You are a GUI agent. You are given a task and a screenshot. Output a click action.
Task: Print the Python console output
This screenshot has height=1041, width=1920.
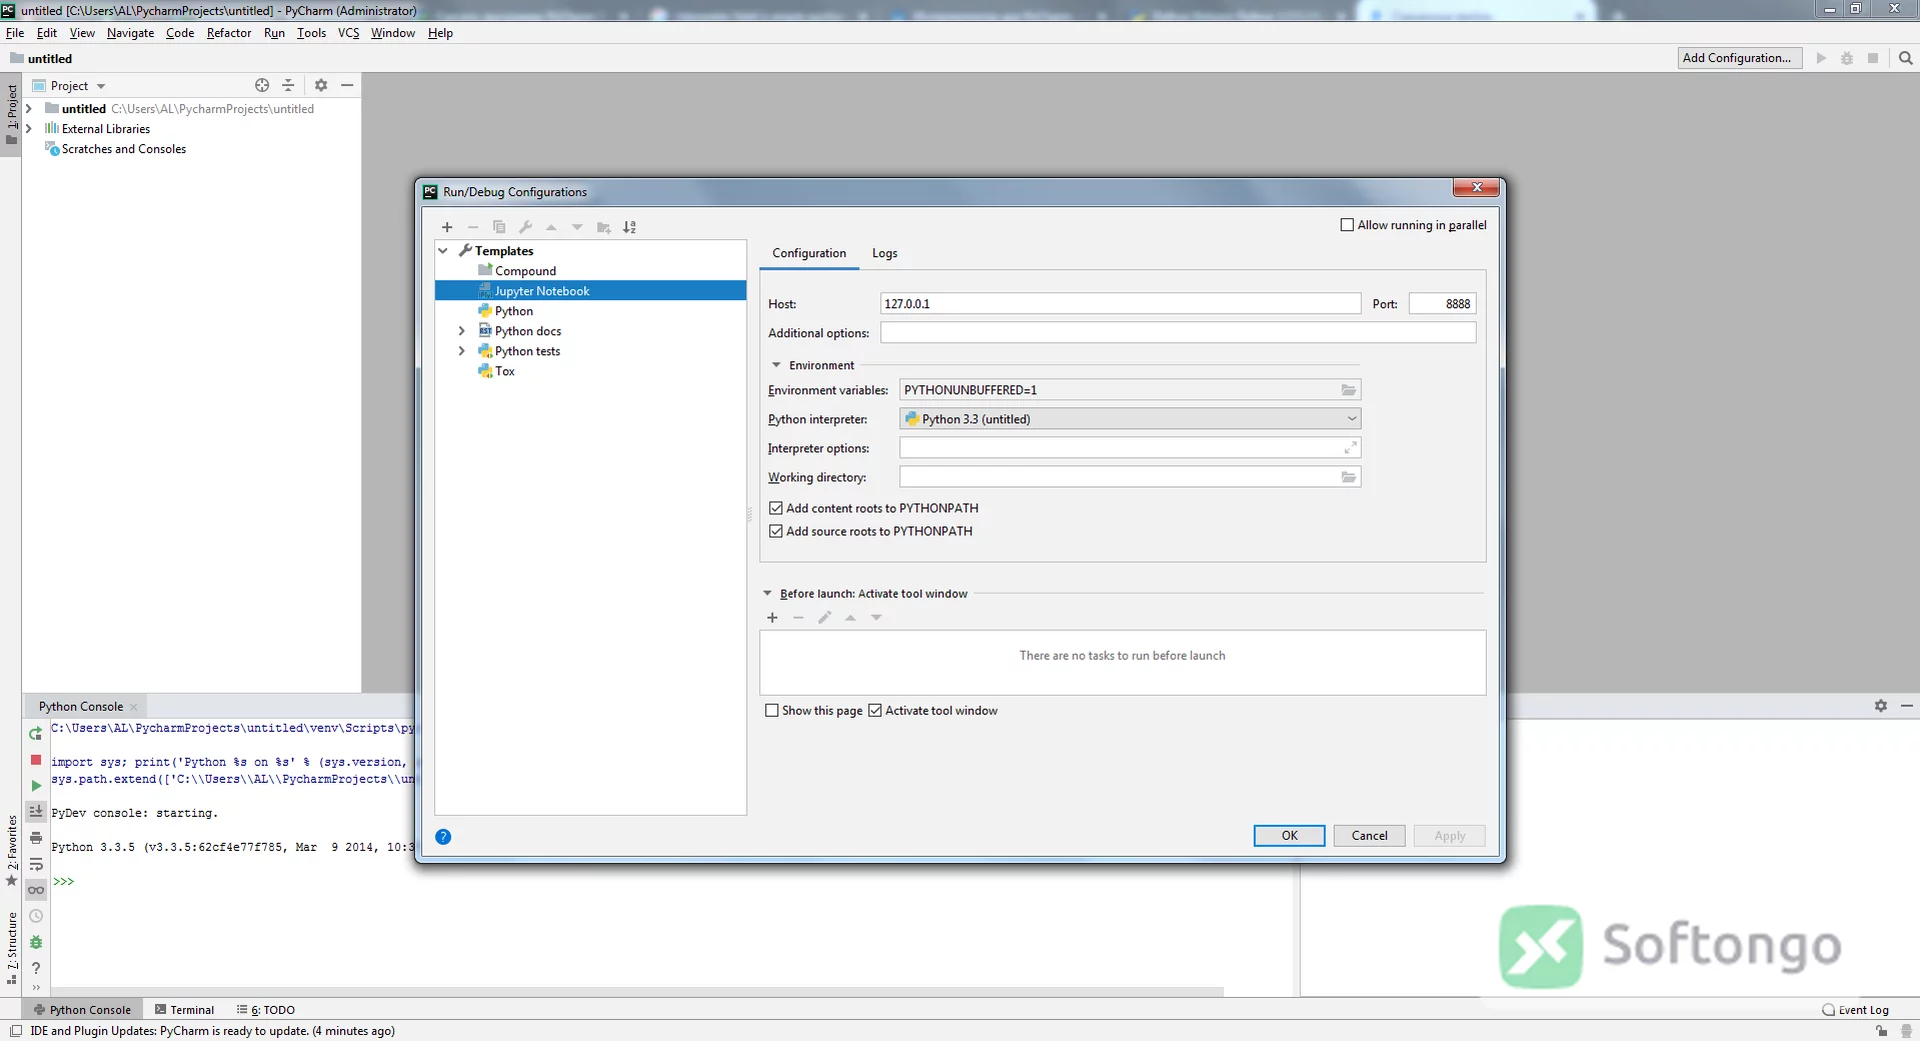pyautogui.click(x=36, y=838)
